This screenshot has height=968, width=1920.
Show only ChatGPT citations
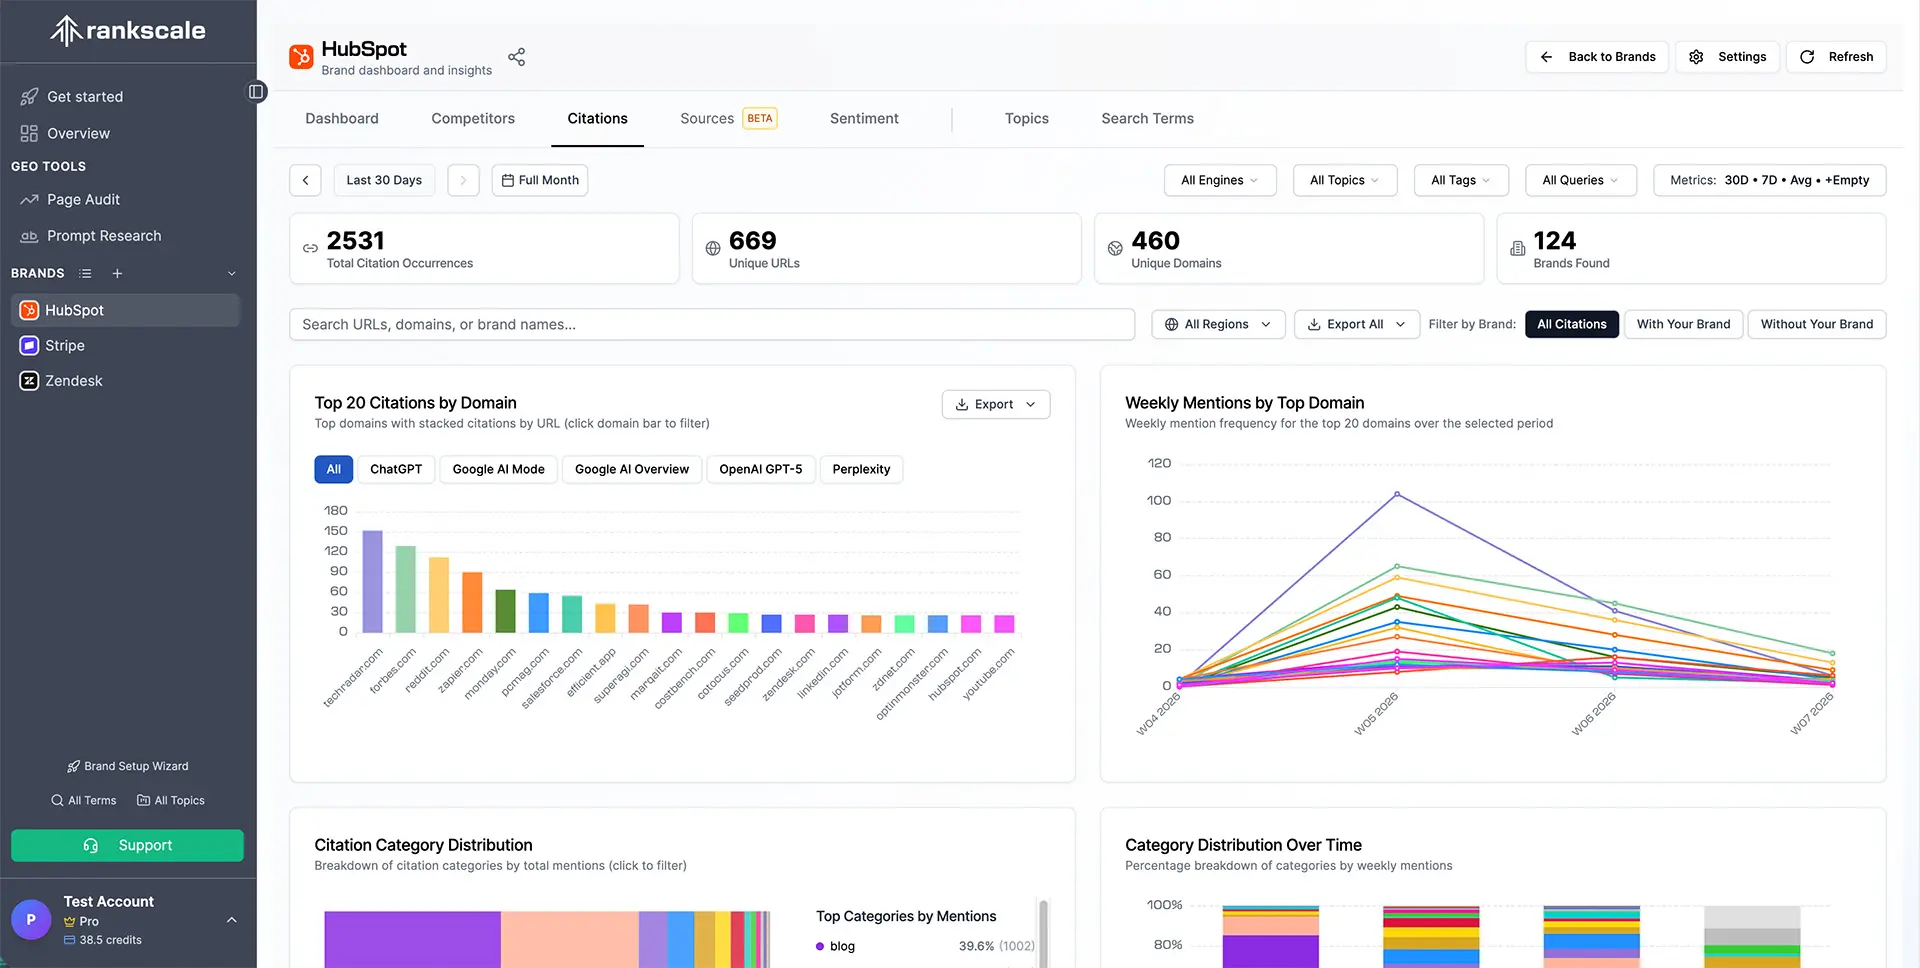pos(396,469)
